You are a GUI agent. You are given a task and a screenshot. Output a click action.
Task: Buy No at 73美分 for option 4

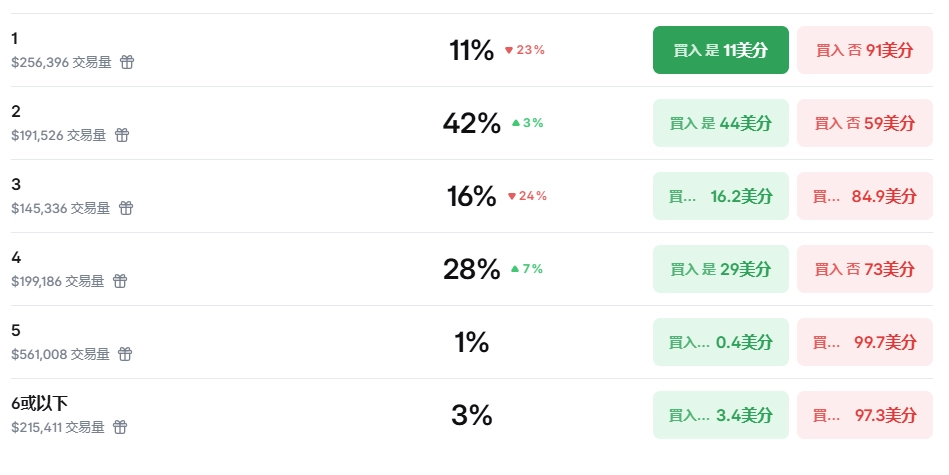pos(865,269)
